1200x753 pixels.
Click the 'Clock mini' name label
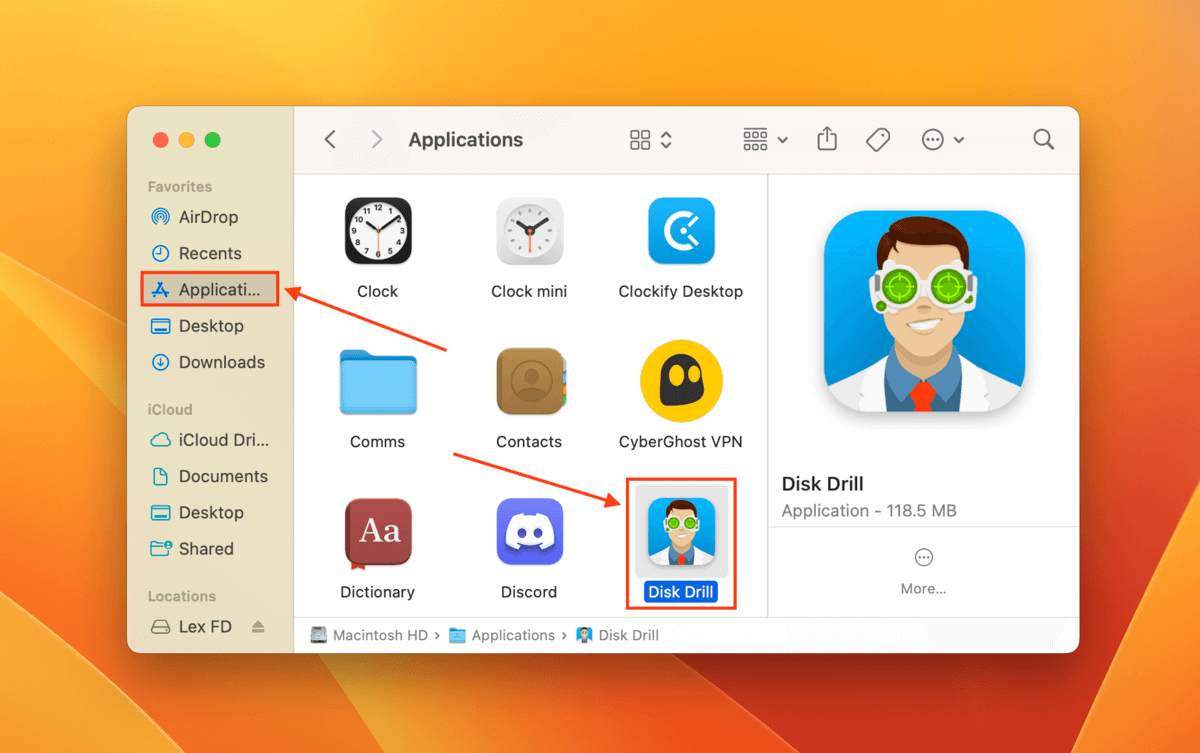coord(529,291)
